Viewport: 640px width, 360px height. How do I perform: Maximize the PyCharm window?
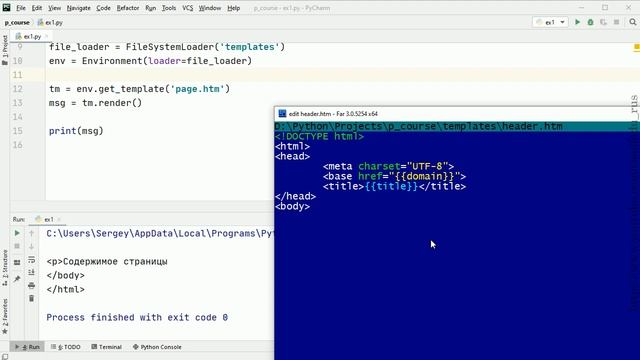(605, 8)
